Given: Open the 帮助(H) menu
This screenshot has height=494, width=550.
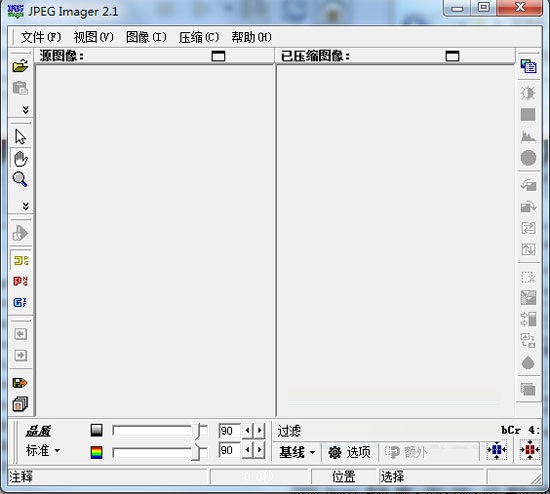Looking at the screenshot, I should [x=251, y=37].
